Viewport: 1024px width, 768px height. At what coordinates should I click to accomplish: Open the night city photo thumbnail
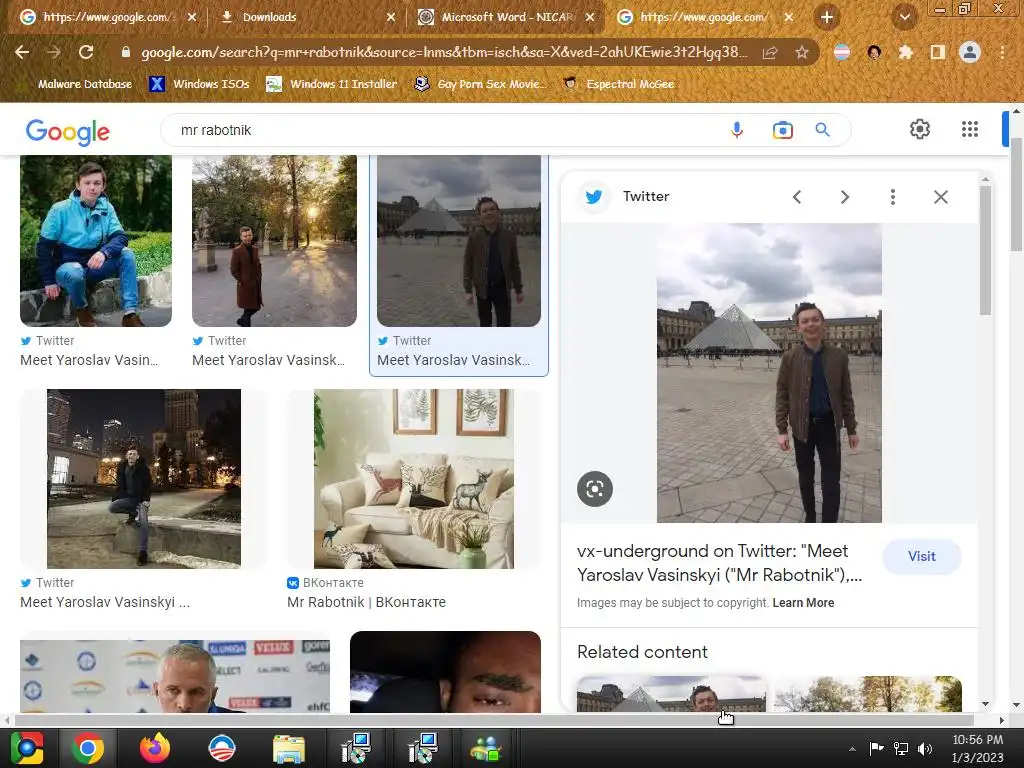click(144, 479)
